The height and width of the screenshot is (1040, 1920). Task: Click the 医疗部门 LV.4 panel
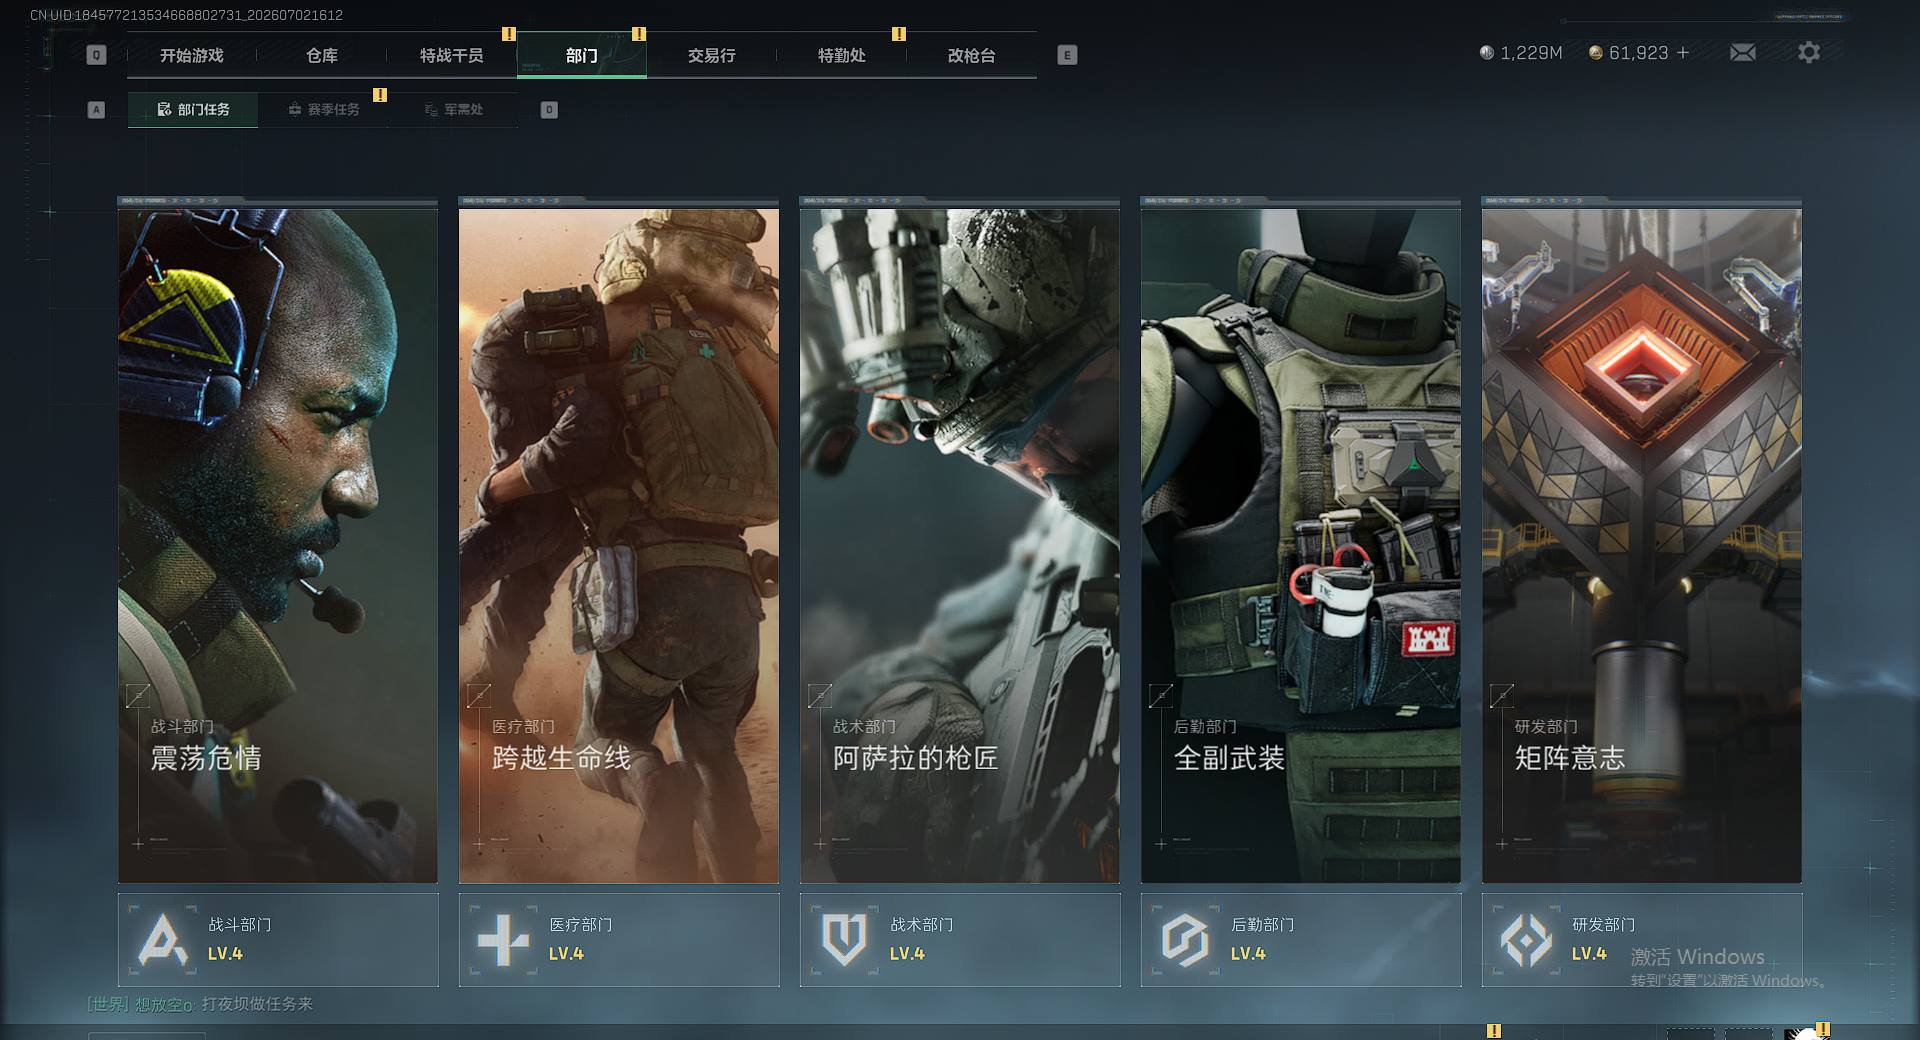pyautogui.click(x=619, y=940)
